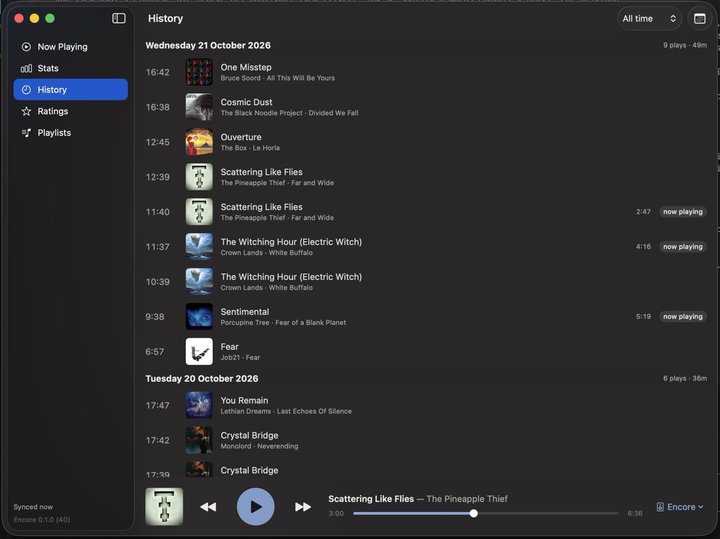The width and height of the screenshot is (720, 539).
Task: Go to the Ratings section
Action: [x=71, y=111]
